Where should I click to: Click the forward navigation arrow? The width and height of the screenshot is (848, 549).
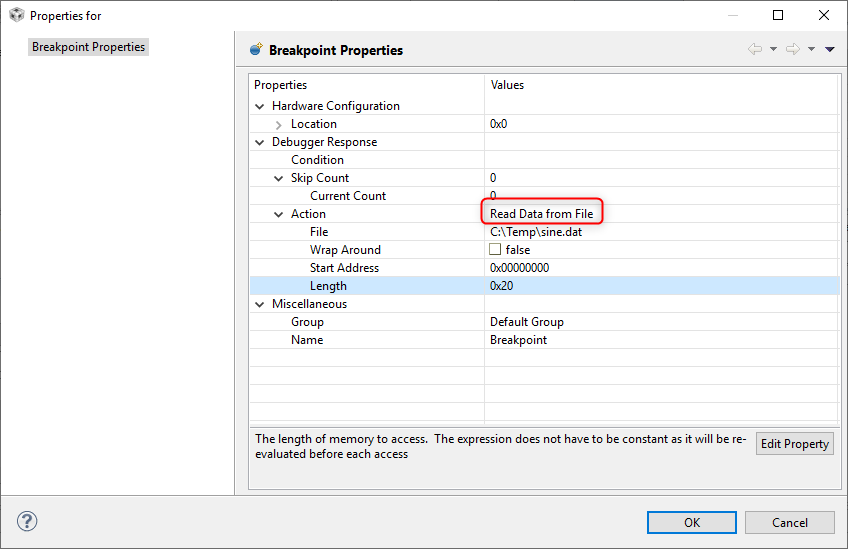pos(792,49)
